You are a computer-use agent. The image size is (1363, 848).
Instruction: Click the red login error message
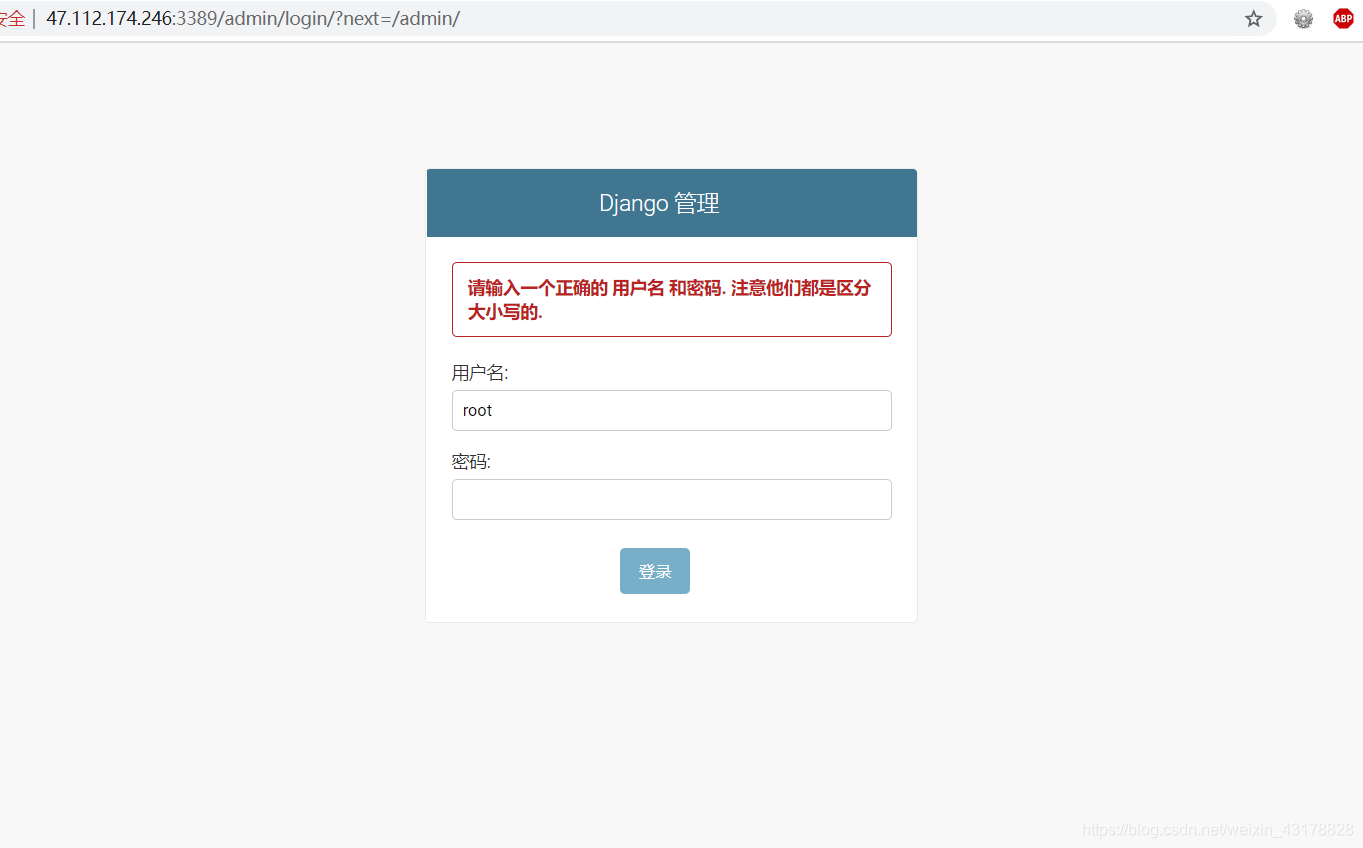pos(671,300)
